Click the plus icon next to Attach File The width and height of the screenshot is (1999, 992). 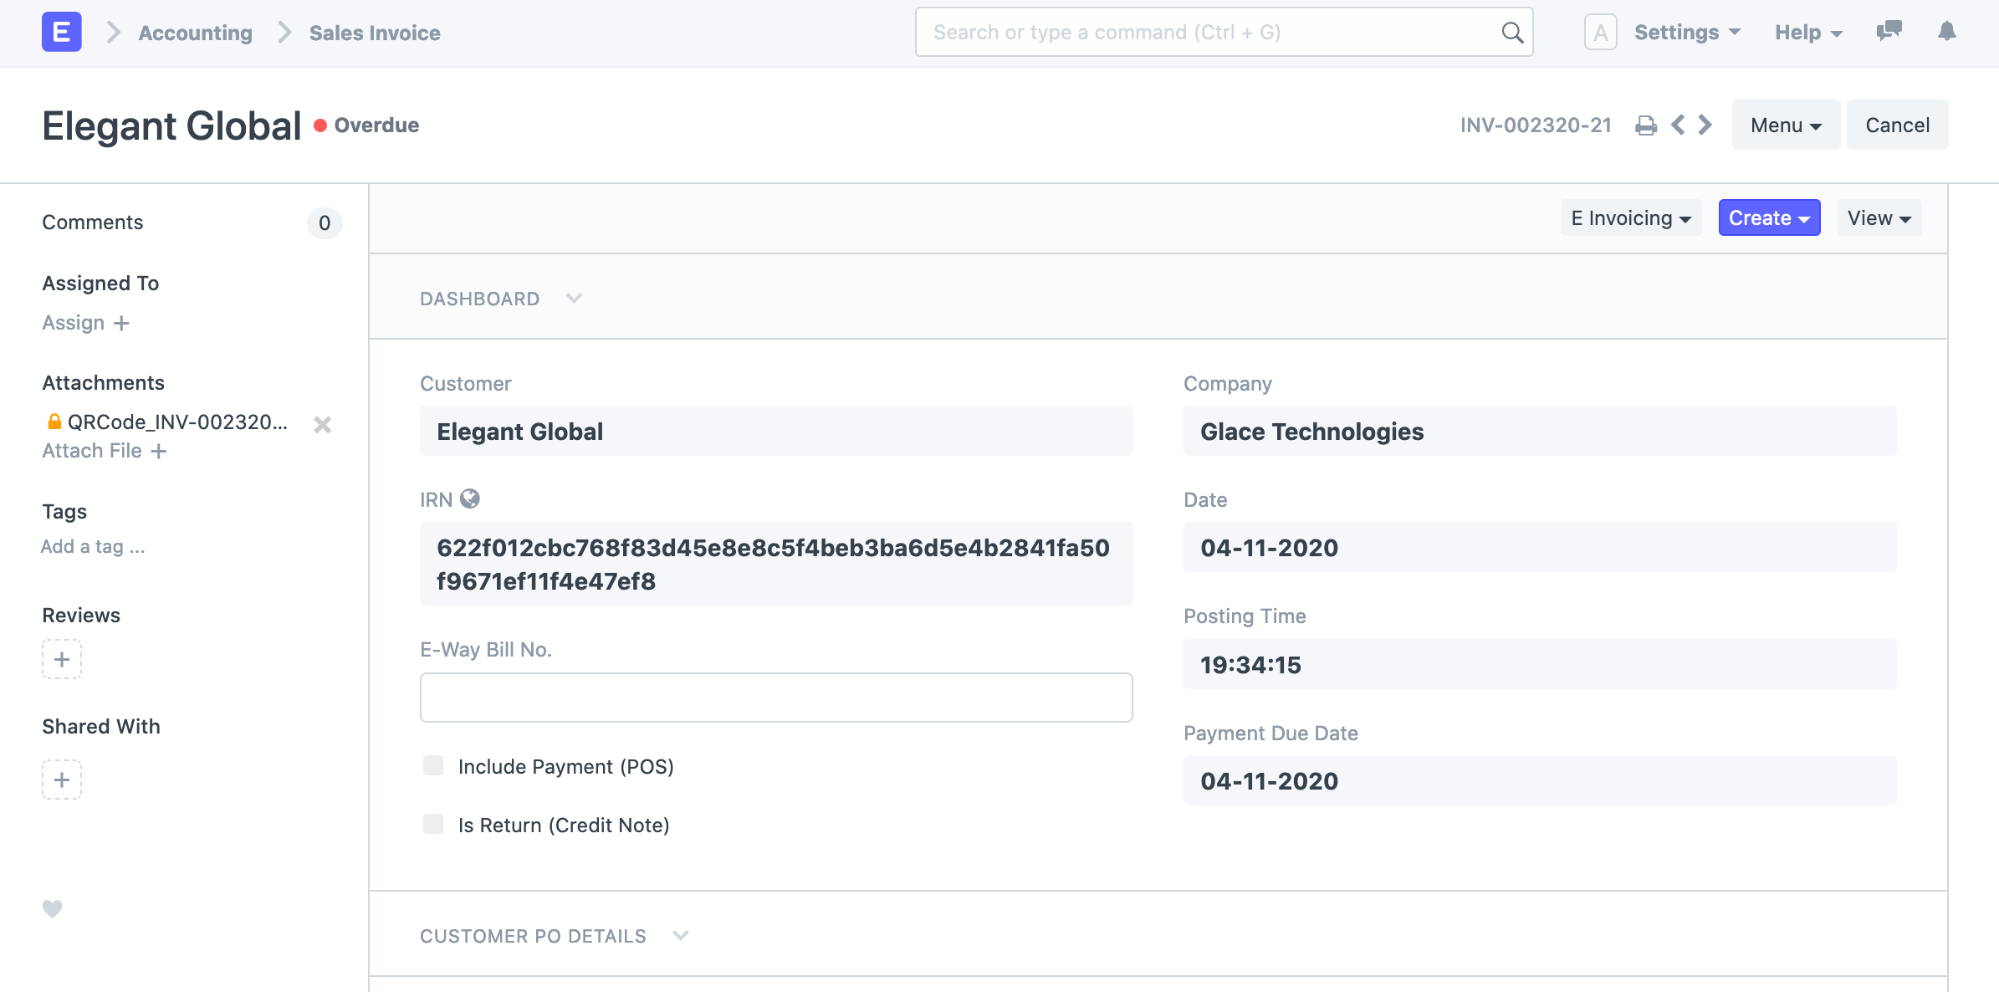point(158,451)
